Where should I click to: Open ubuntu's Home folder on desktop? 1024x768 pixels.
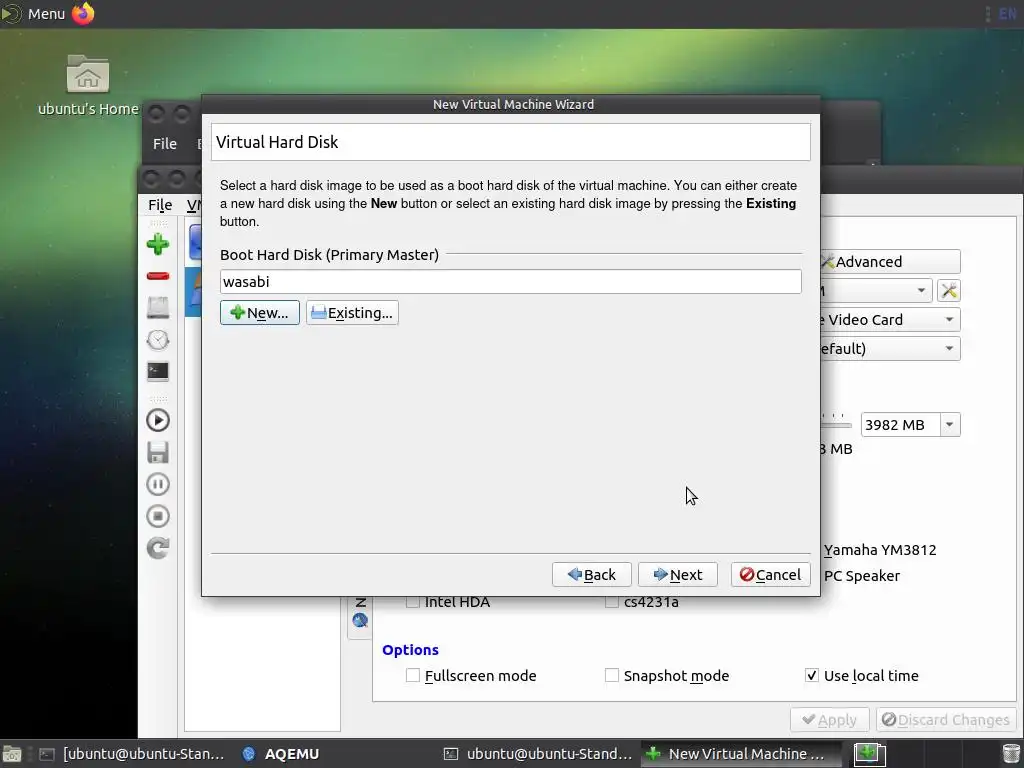pyautogui.click(x=88, y=86)
